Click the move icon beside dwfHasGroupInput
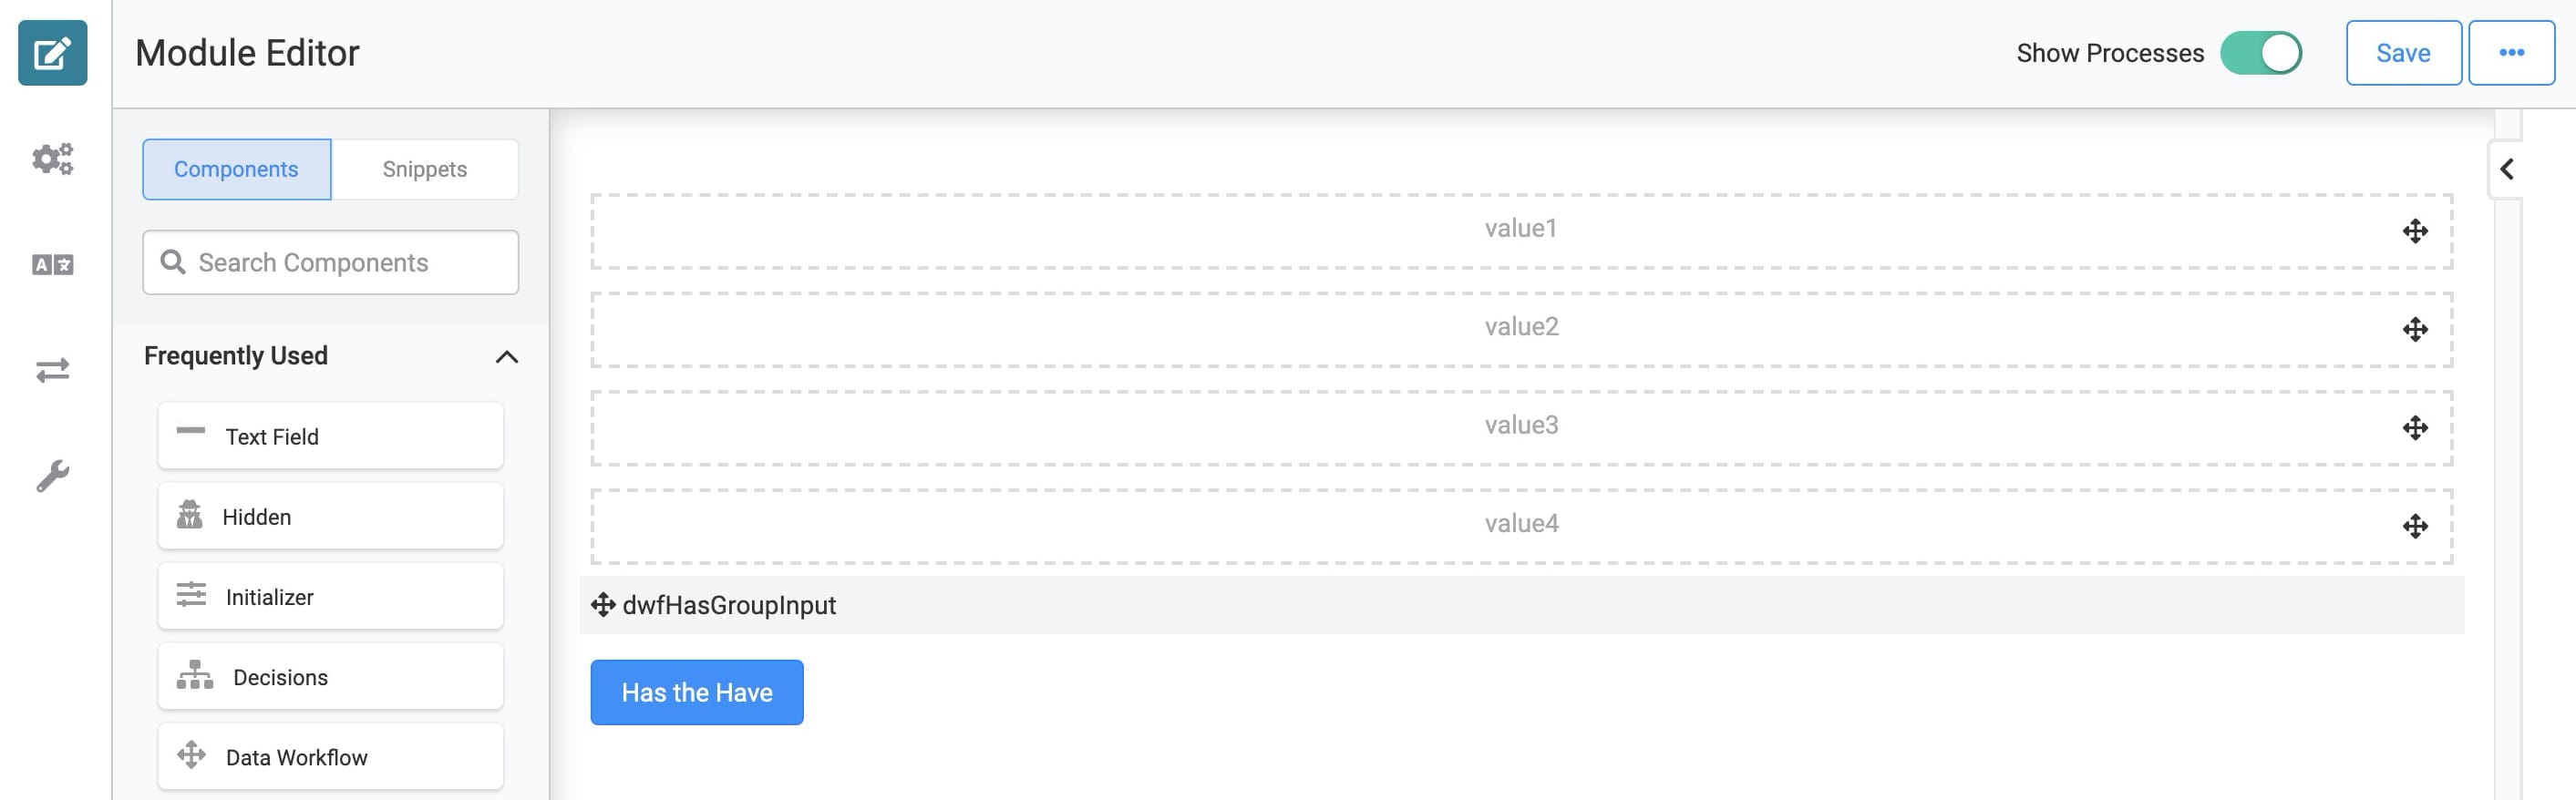This screenshot has width=2576, height=800. (x=602, y=605)
